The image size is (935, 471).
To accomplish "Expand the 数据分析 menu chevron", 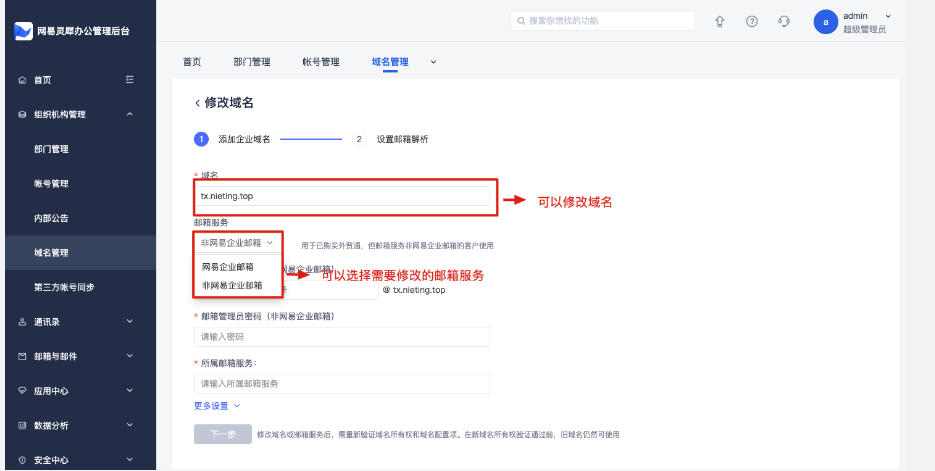I will [130, 426].
